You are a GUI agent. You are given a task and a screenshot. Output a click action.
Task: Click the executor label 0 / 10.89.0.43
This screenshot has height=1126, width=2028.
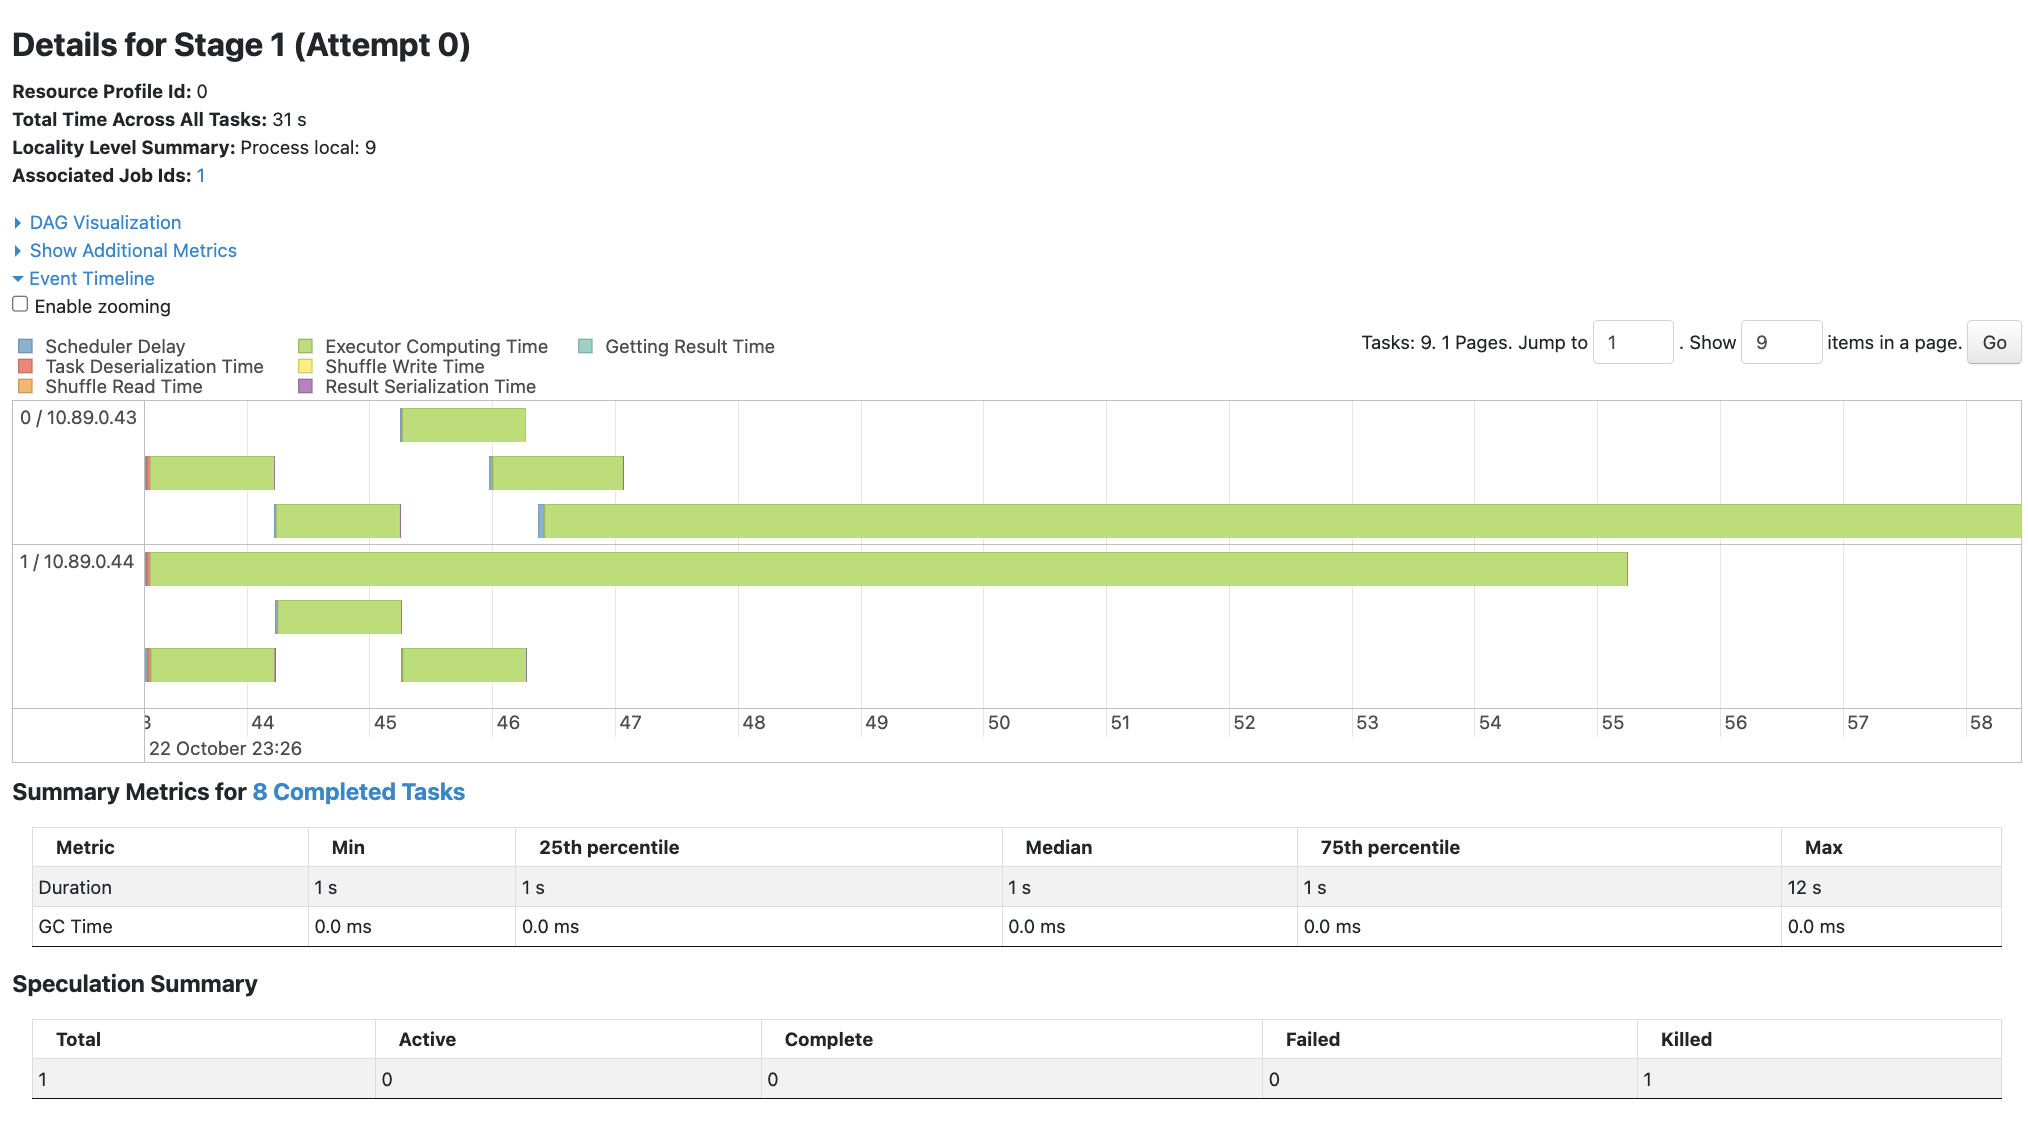pyautogui.click(x=78, y=418)
